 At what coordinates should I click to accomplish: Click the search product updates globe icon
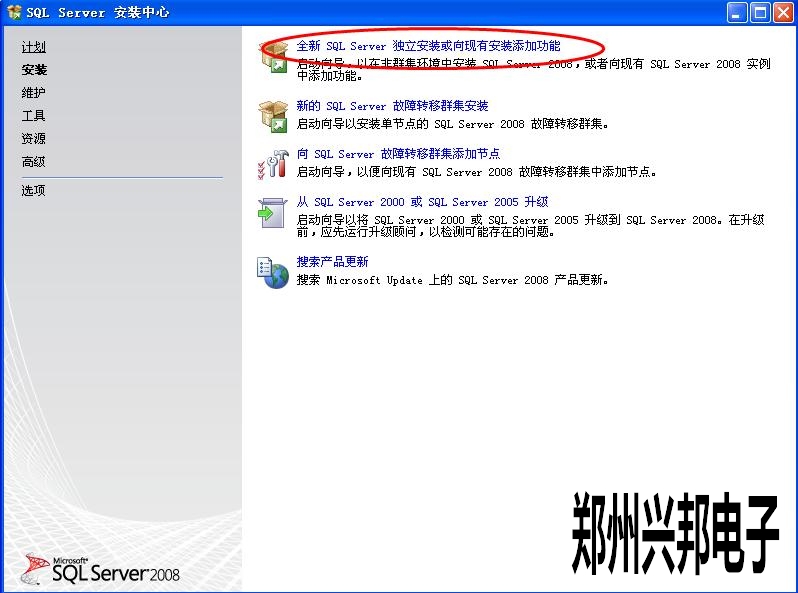(273, 272)
